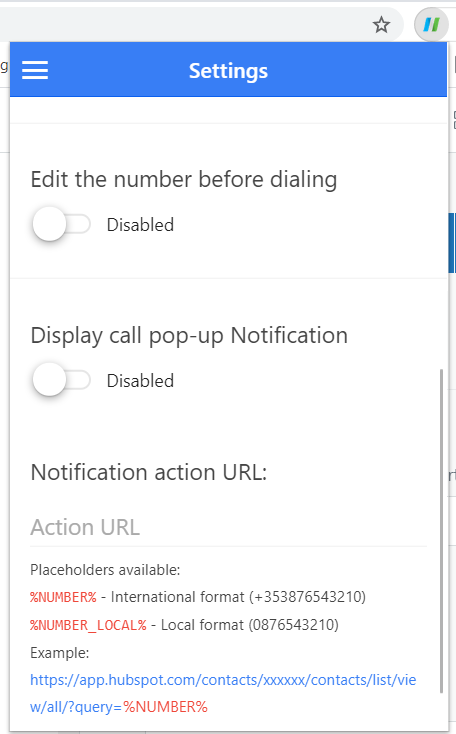Enable Display call pop-up Notification switch
Viewport: 456px width, 734px height.
[61, 380]
